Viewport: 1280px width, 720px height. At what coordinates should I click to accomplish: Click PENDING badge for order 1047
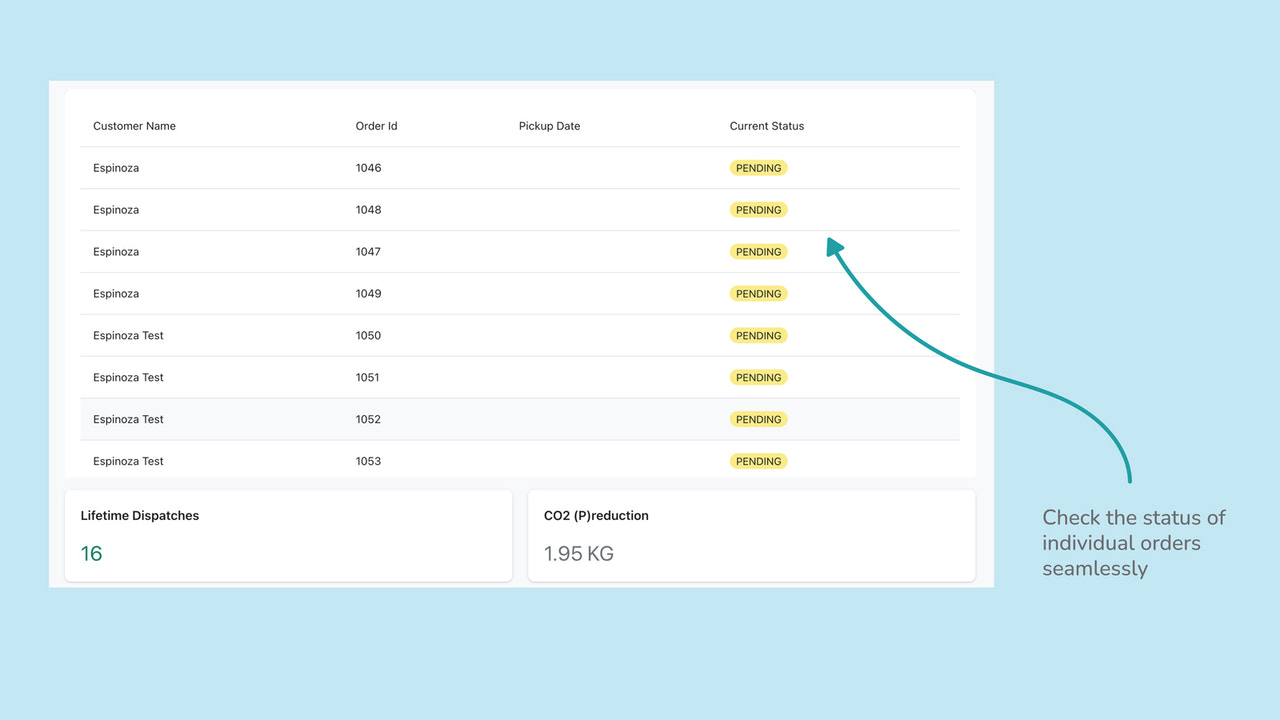click(x=758, y=252)
